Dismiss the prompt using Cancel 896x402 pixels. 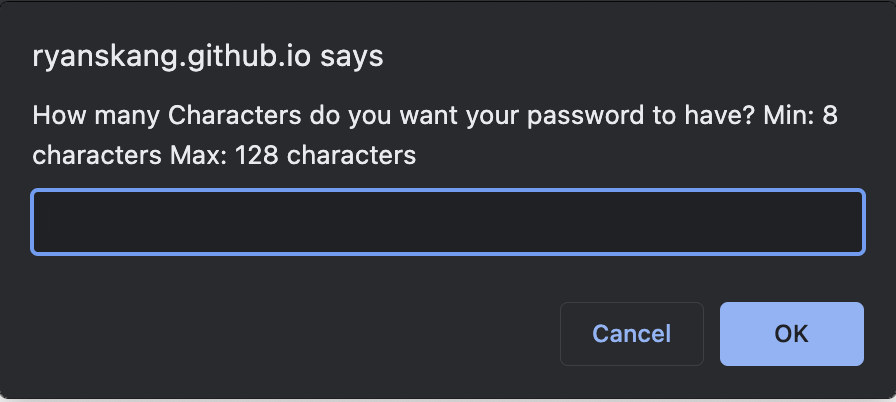tap(631, 333)
